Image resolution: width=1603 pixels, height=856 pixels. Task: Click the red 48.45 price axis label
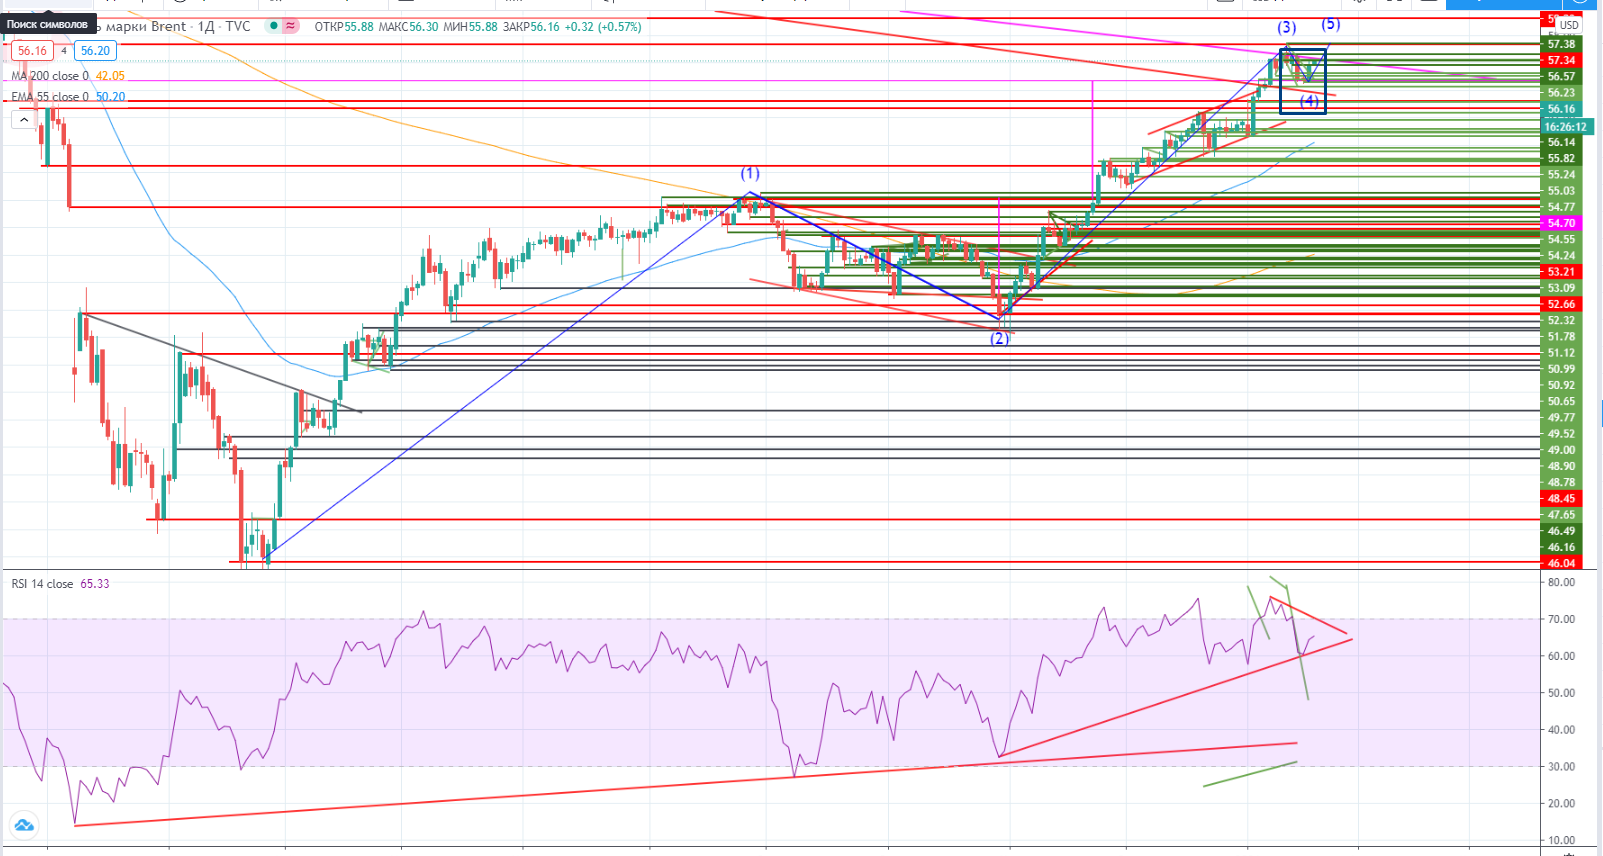1561,498
